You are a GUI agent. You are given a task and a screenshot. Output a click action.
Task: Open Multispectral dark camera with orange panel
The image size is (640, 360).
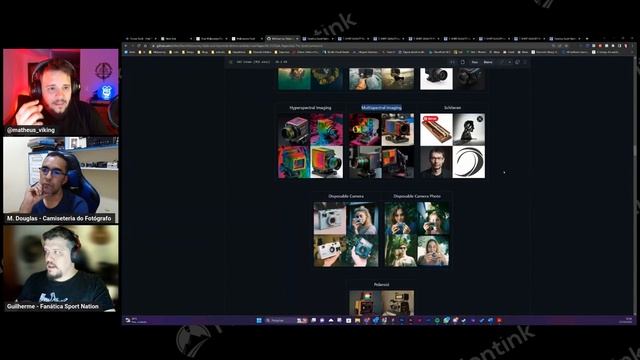pyautogui.click(x=398, y=162)
